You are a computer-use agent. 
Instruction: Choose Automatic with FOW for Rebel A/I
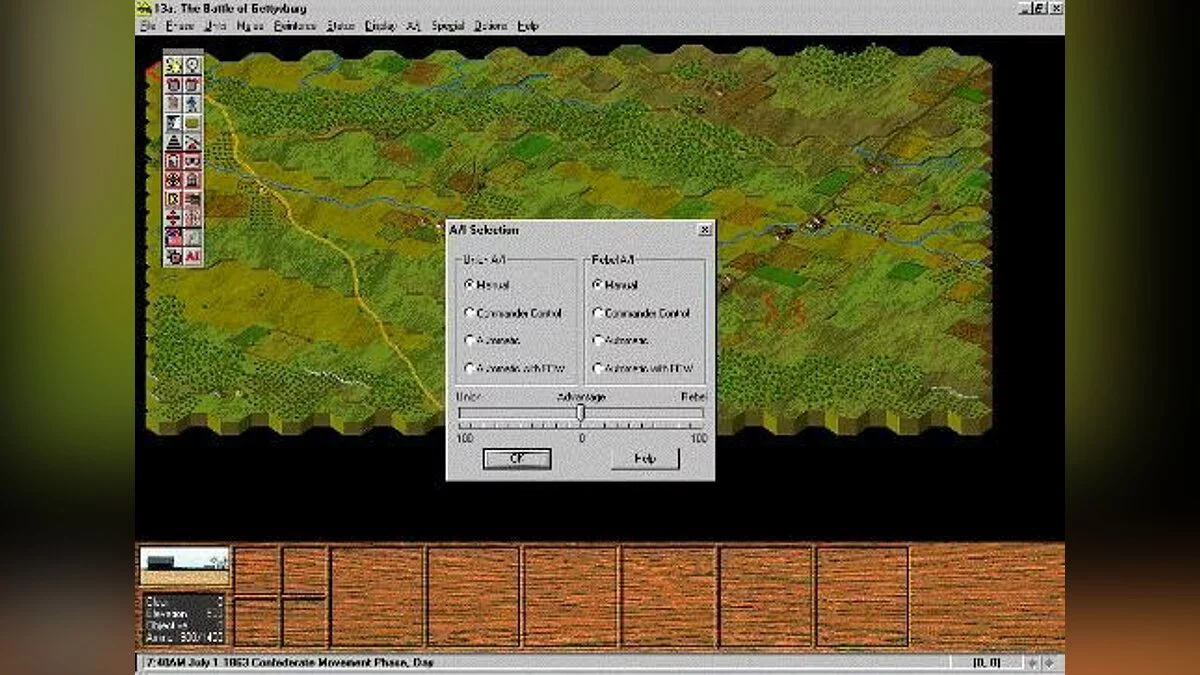point(599,369)
